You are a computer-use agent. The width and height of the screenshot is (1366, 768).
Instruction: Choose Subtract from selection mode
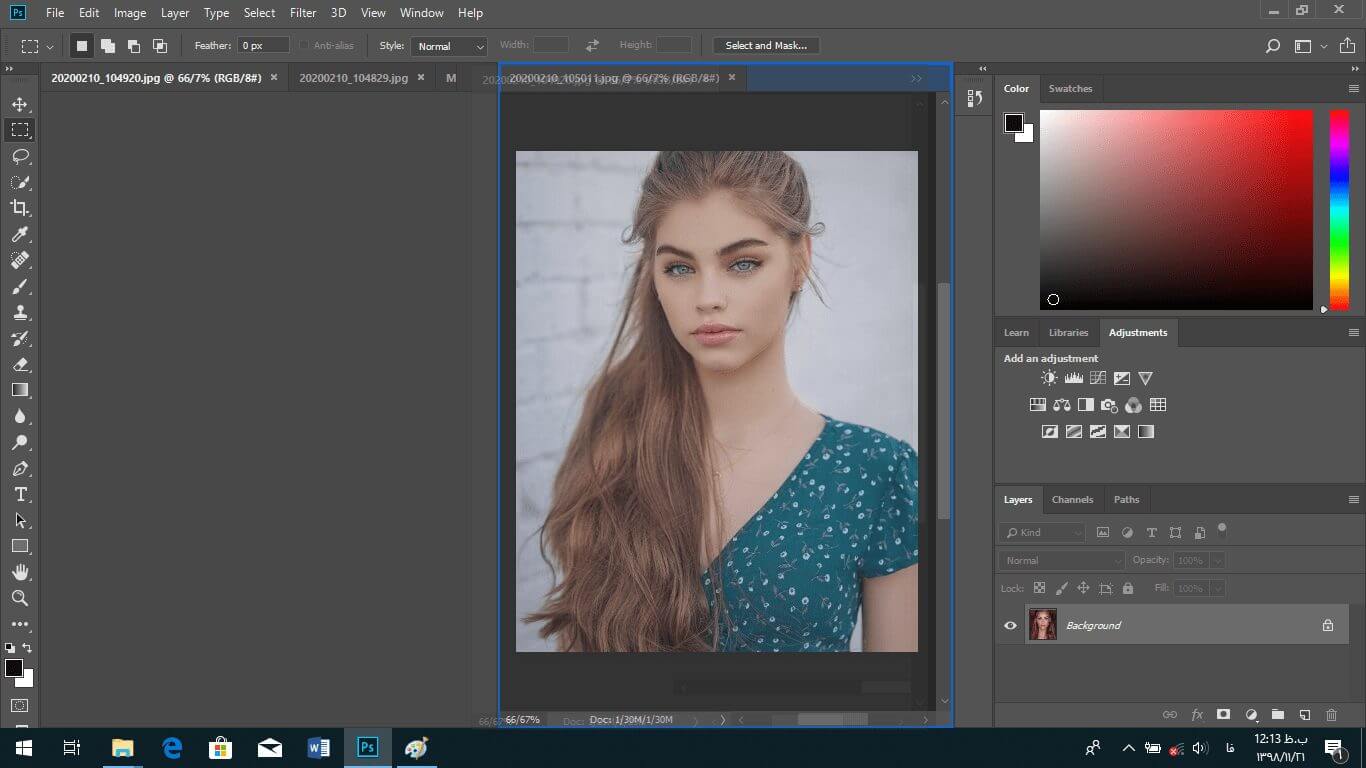[133, 46]
